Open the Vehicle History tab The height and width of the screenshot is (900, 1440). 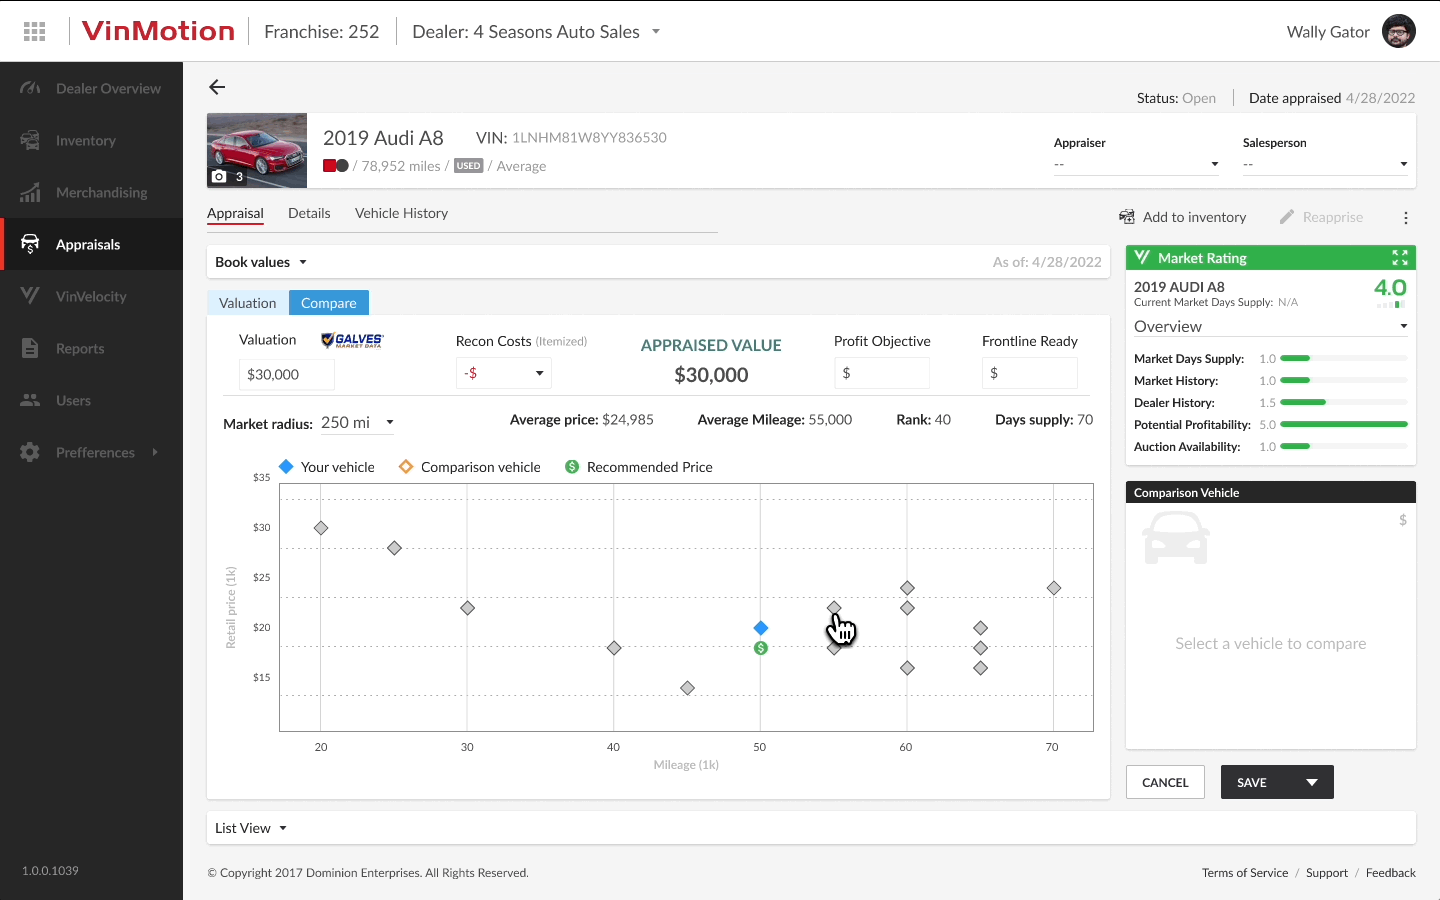coord(401,212)
